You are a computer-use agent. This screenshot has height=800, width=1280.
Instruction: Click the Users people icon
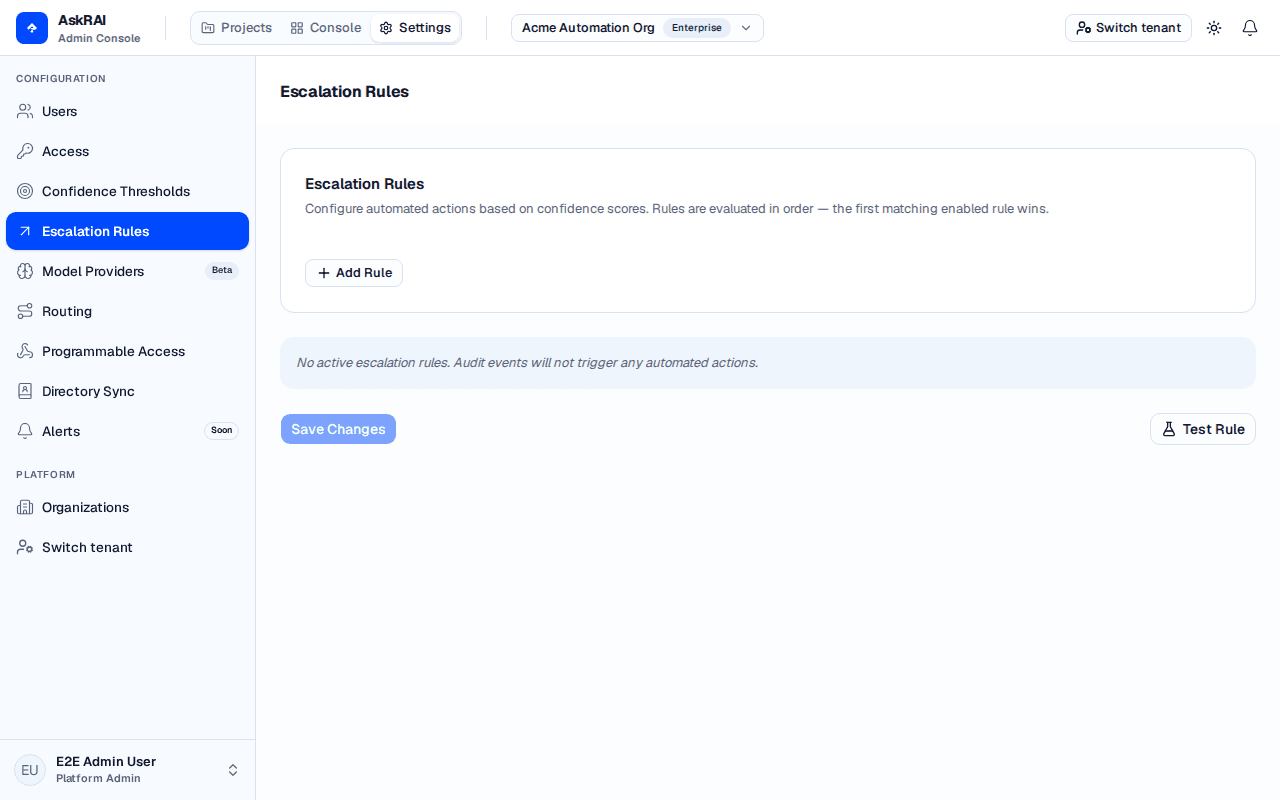tap(25, 111)
